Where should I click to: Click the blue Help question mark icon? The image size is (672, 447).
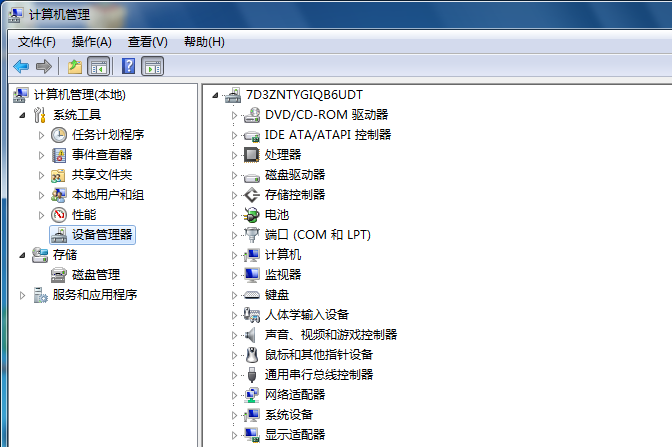click(x=128, y=66)
